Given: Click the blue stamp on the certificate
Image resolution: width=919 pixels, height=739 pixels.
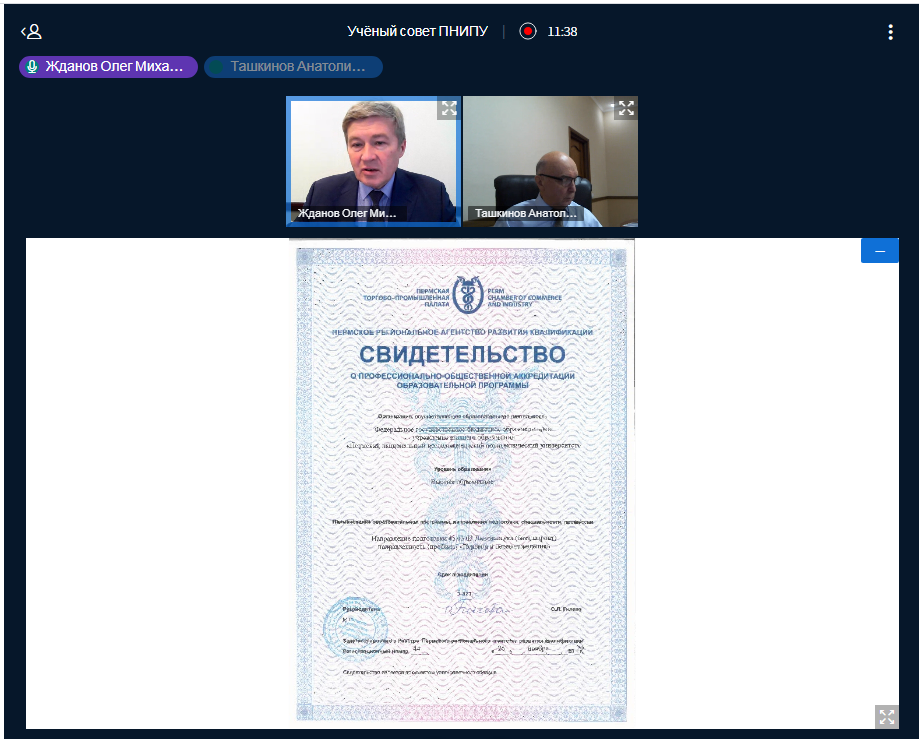Looking at the screenshot, I should click(x=355, y=629).
